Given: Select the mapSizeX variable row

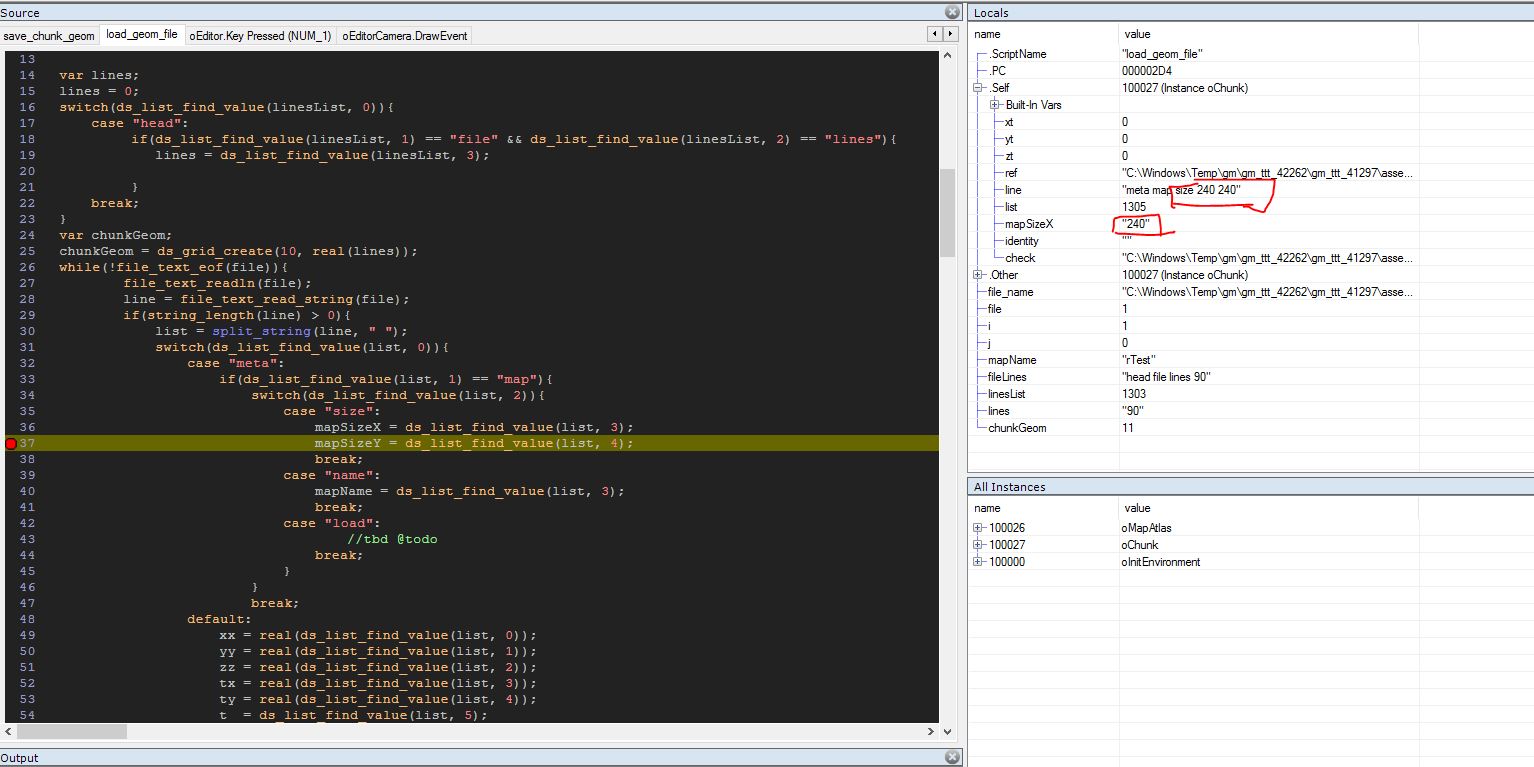Looking at the screenshot, I should (x=1029, y=224).
